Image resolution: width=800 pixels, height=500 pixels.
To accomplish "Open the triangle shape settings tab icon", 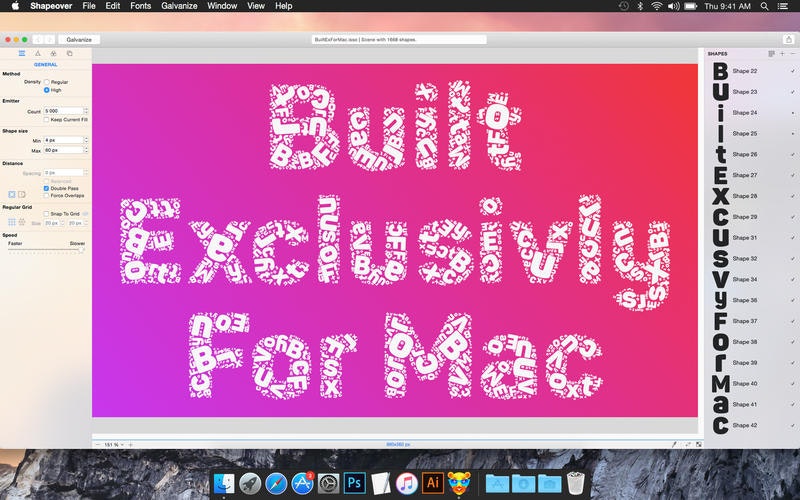I will coord(38,54).
